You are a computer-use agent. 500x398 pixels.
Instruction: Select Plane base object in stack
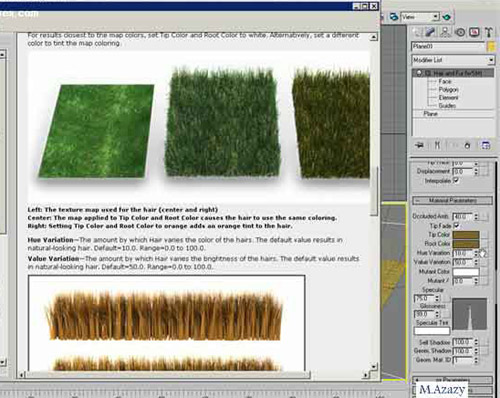(430, 114)
